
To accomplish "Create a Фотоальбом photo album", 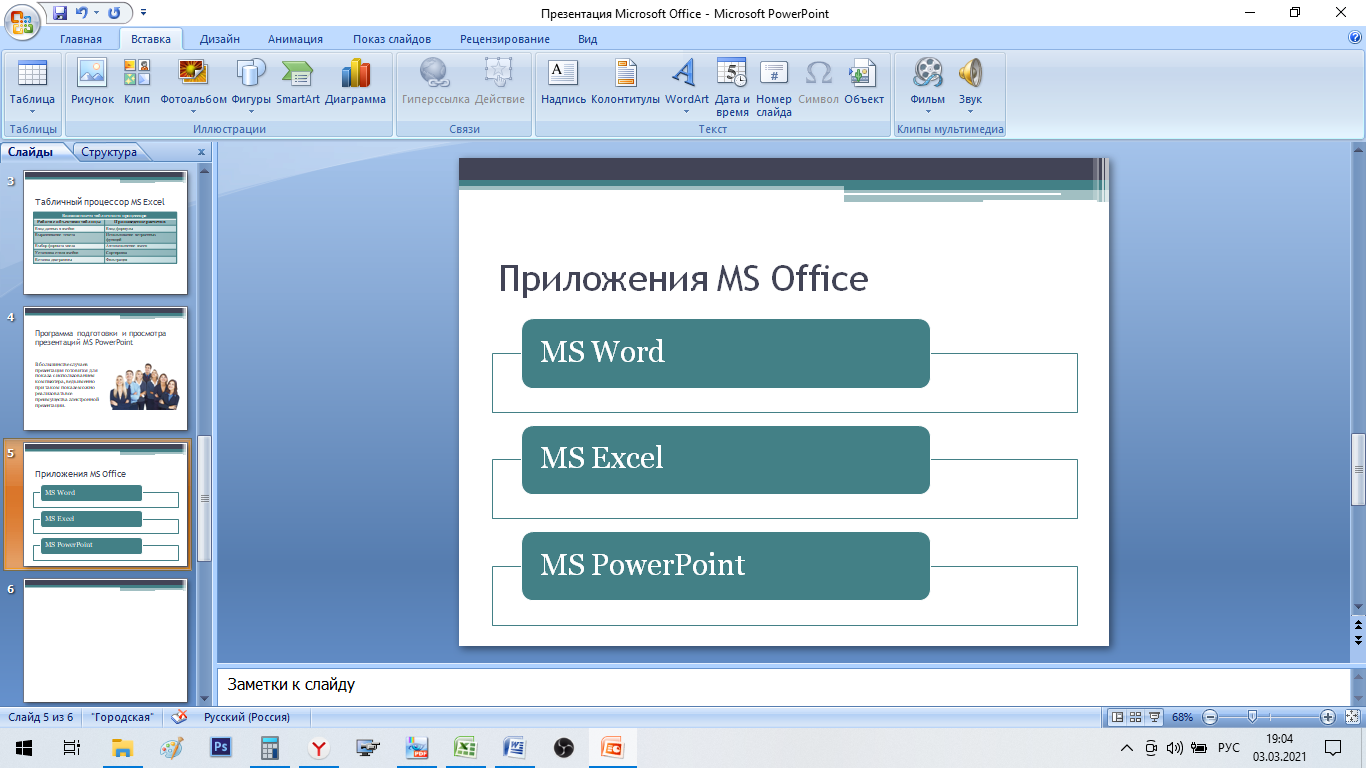I will [193, 82].
